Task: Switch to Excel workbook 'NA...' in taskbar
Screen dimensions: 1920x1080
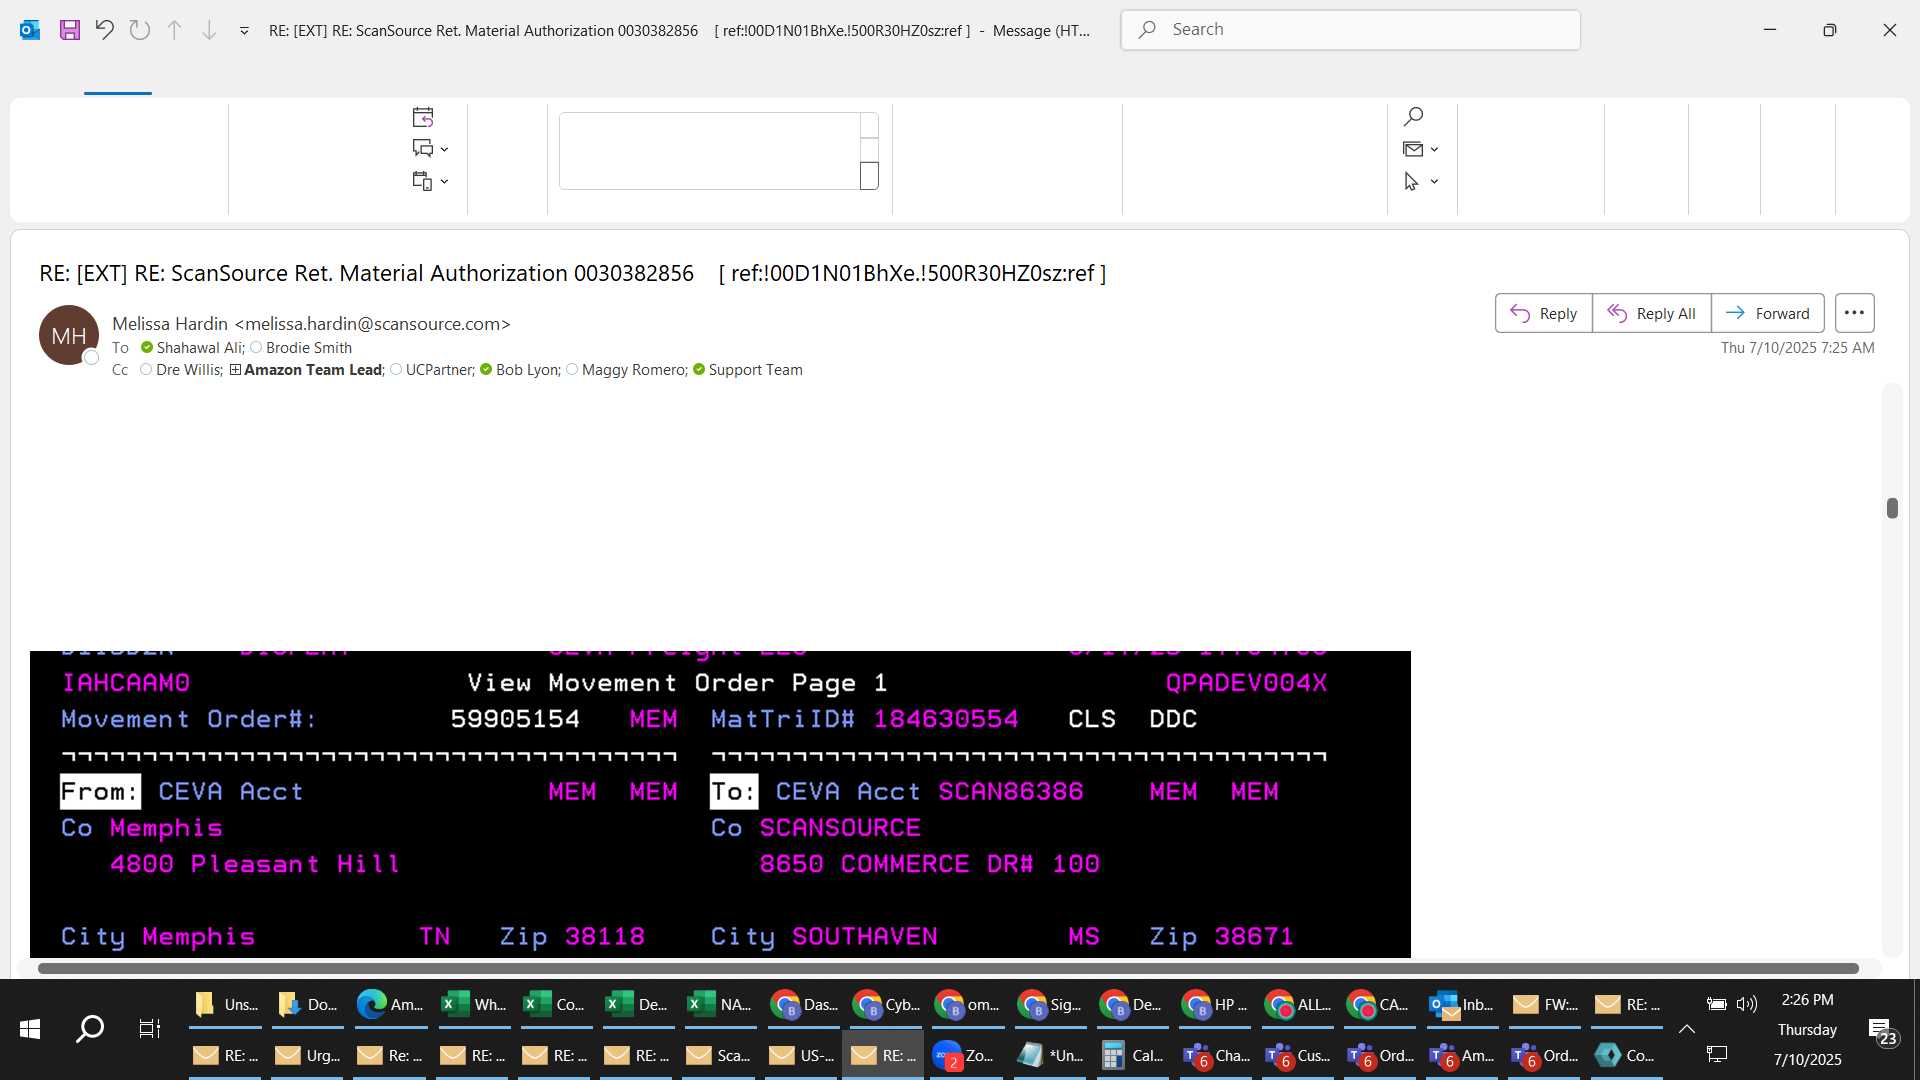Action: [x=720, y=1004]
